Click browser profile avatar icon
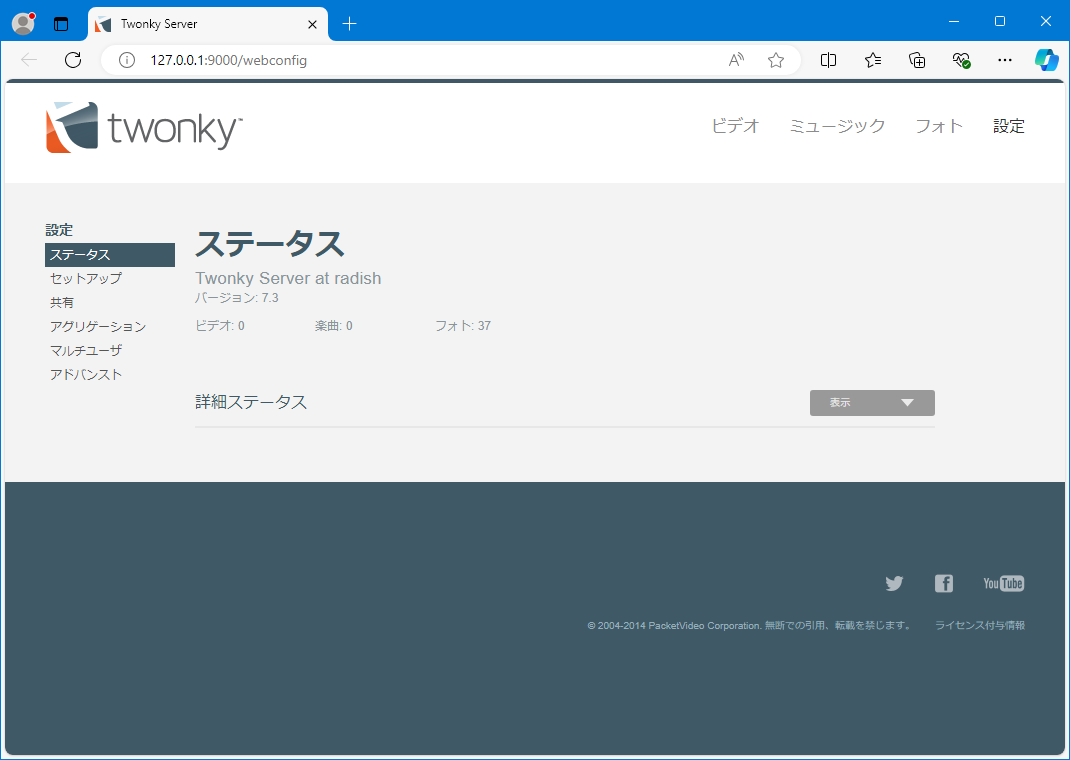The width and height of the screenshot is (1070, 760). tap(24, 23)
